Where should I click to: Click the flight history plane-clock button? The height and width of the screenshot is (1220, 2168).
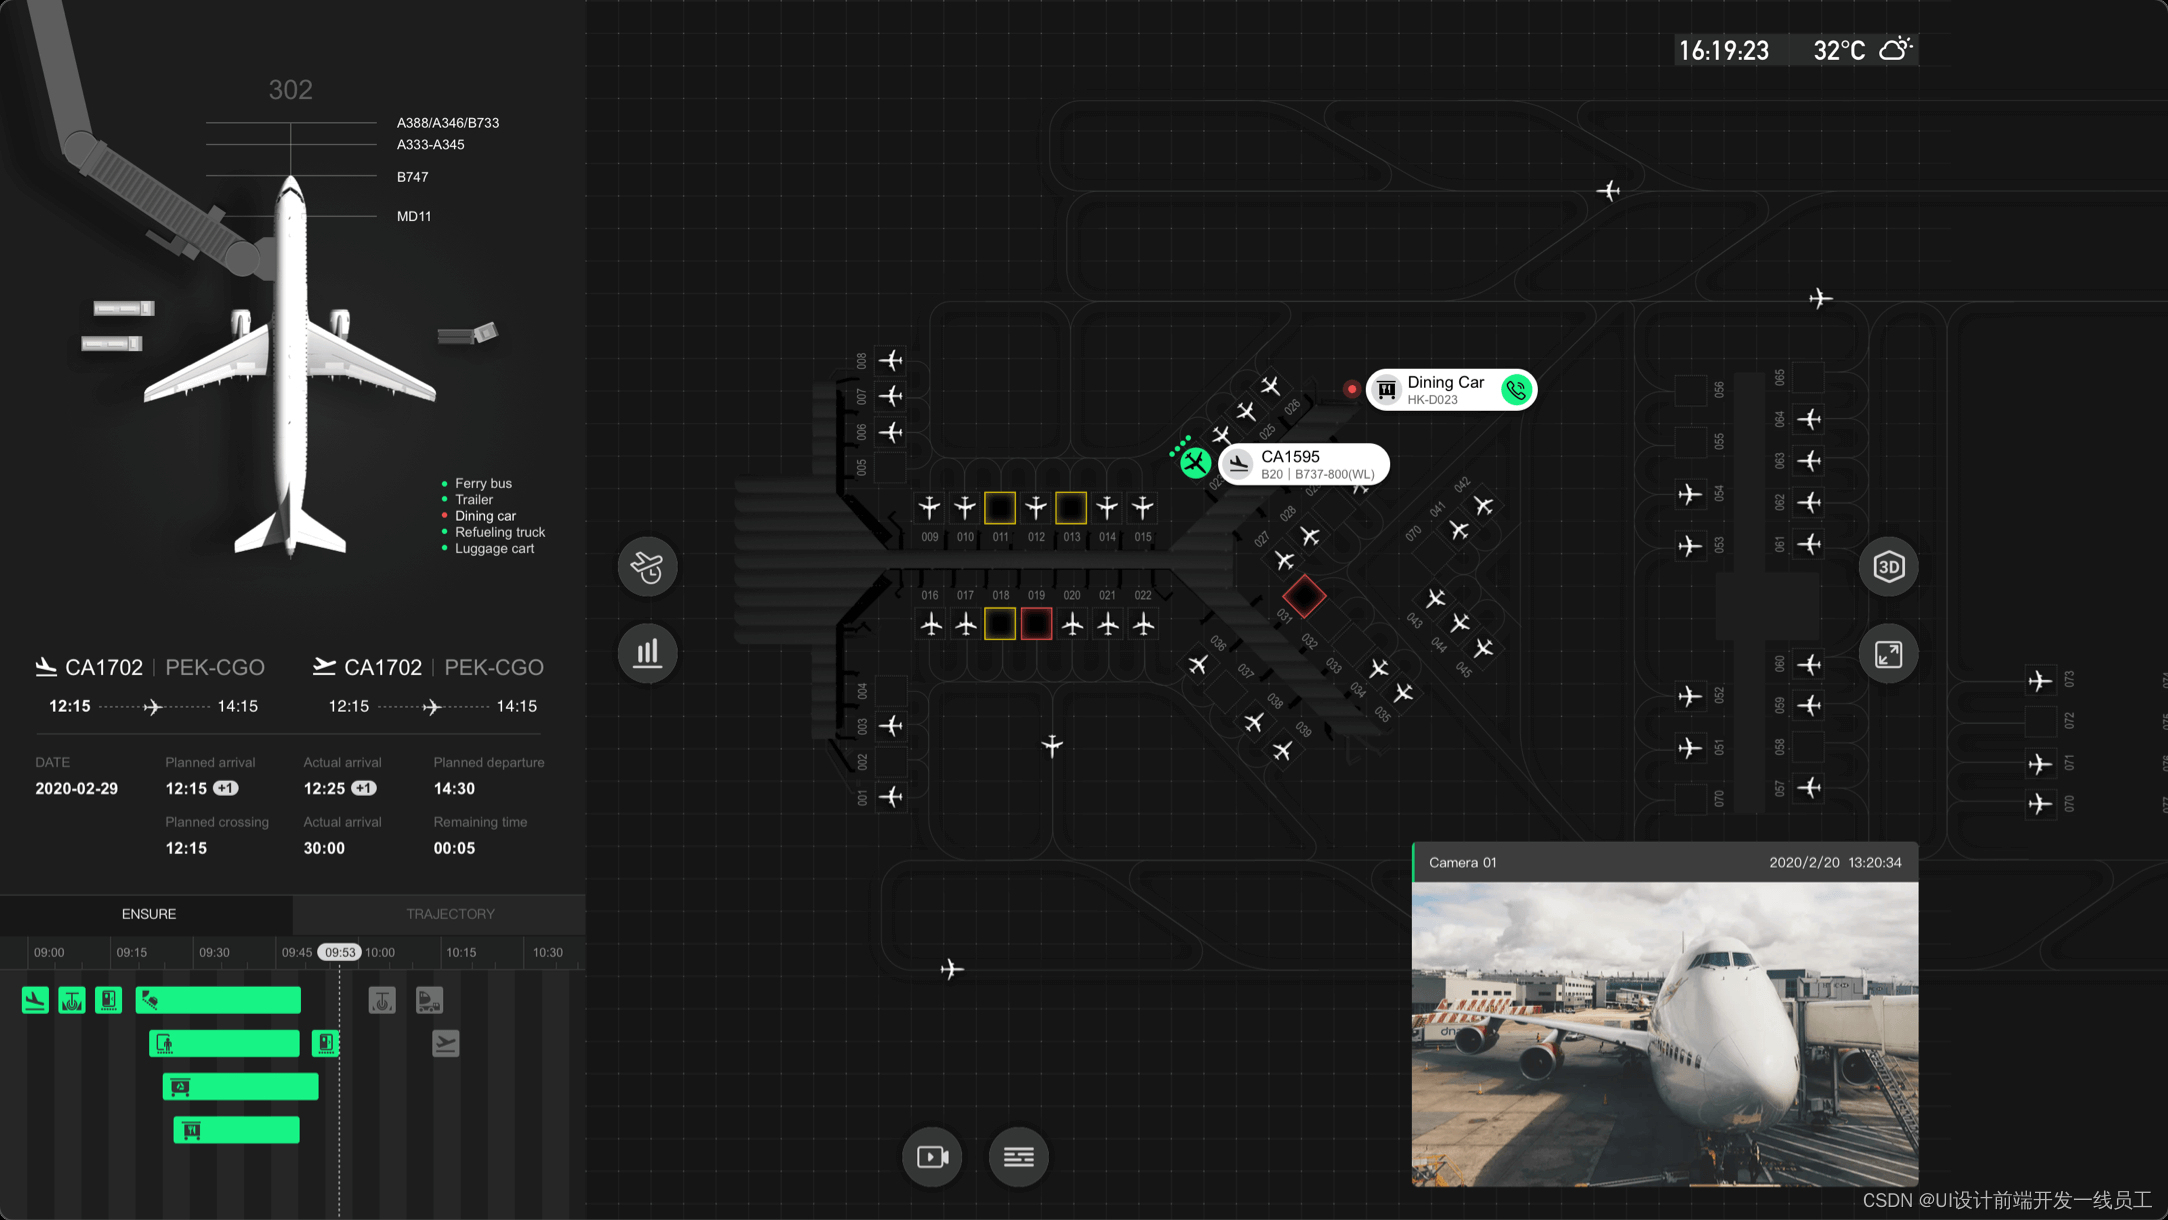point(647,567)
